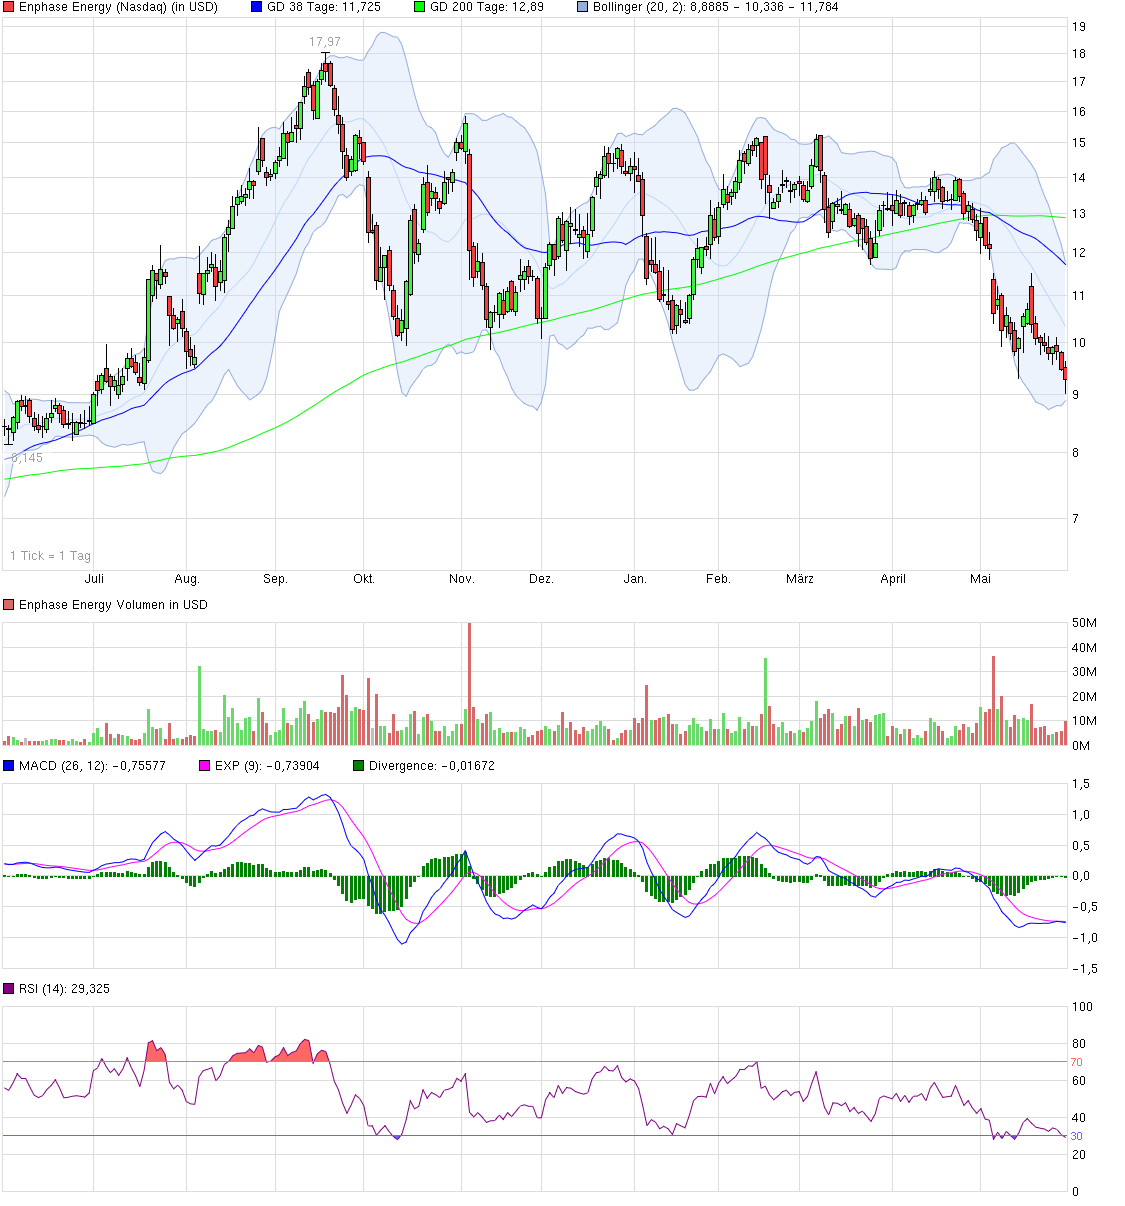Click the magenta EXP (9) color swatch
This screenshot has width=1125, height=1206.
click(204, 765)
